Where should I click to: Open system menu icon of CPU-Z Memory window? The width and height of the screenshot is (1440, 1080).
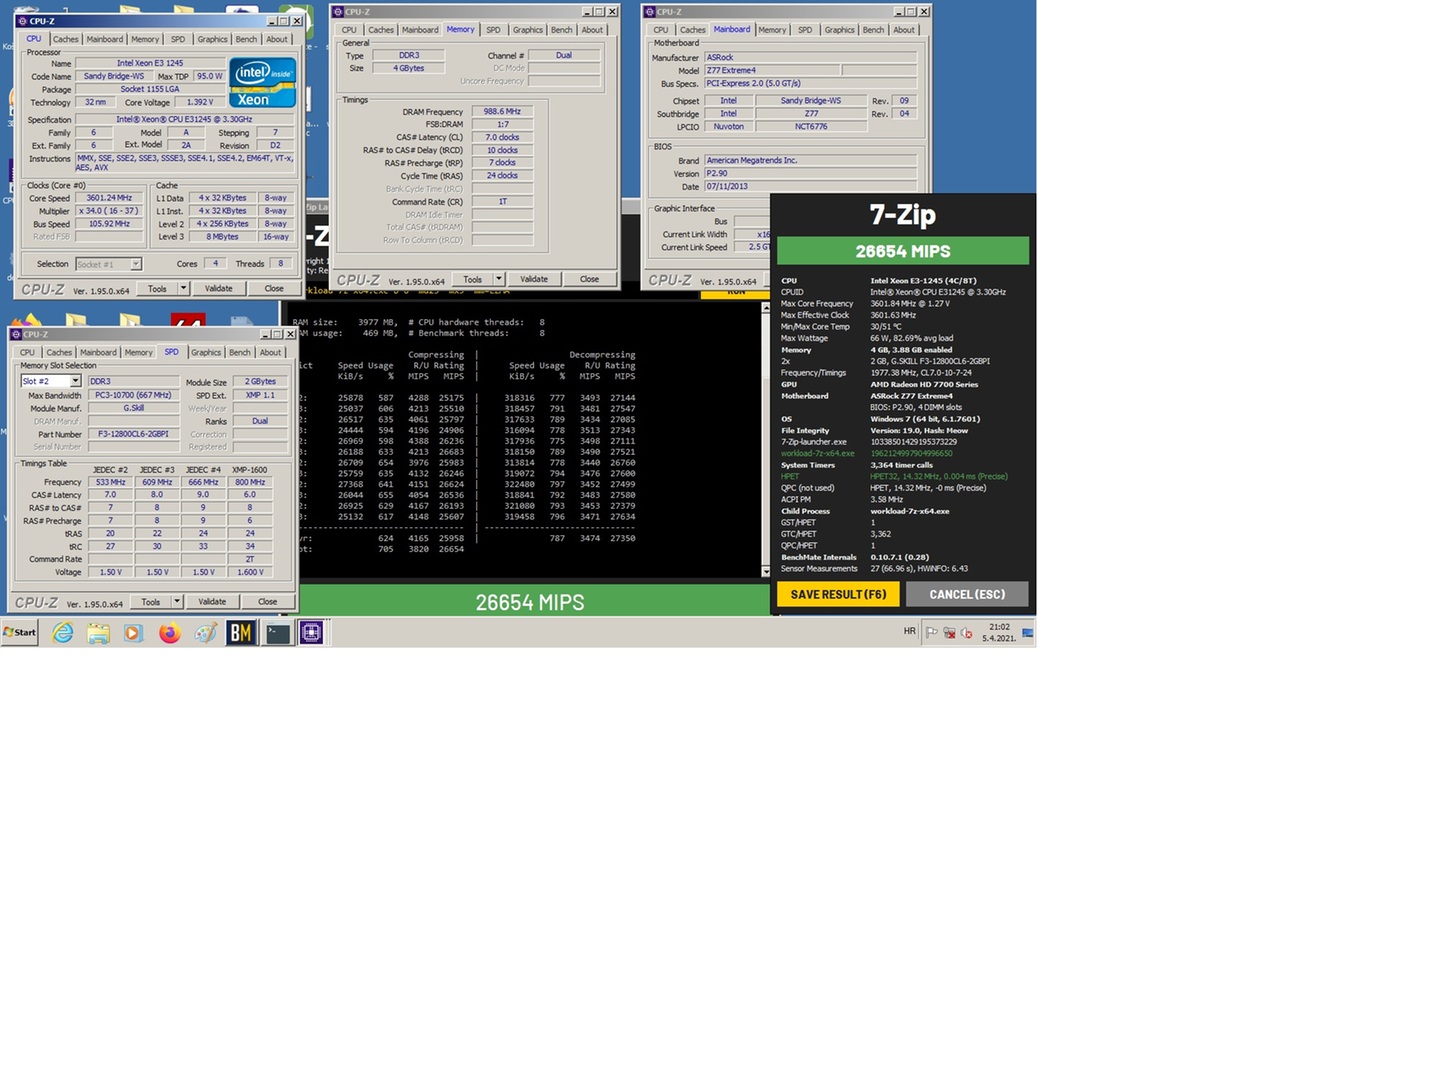pos(337,12)
